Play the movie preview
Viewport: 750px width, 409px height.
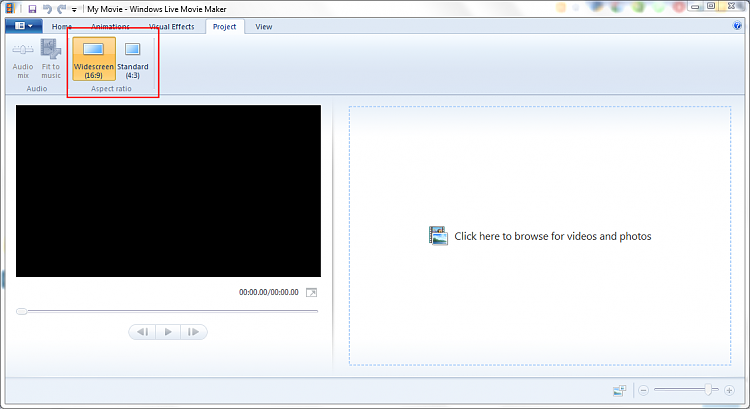[168, 332]
